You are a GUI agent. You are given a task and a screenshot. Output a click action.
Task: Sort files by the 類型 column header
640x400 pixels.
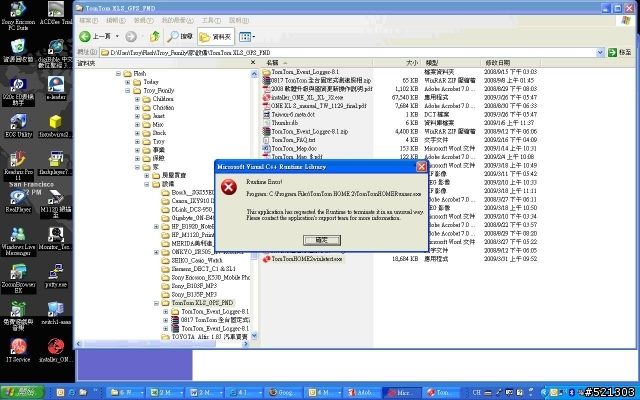451,63
